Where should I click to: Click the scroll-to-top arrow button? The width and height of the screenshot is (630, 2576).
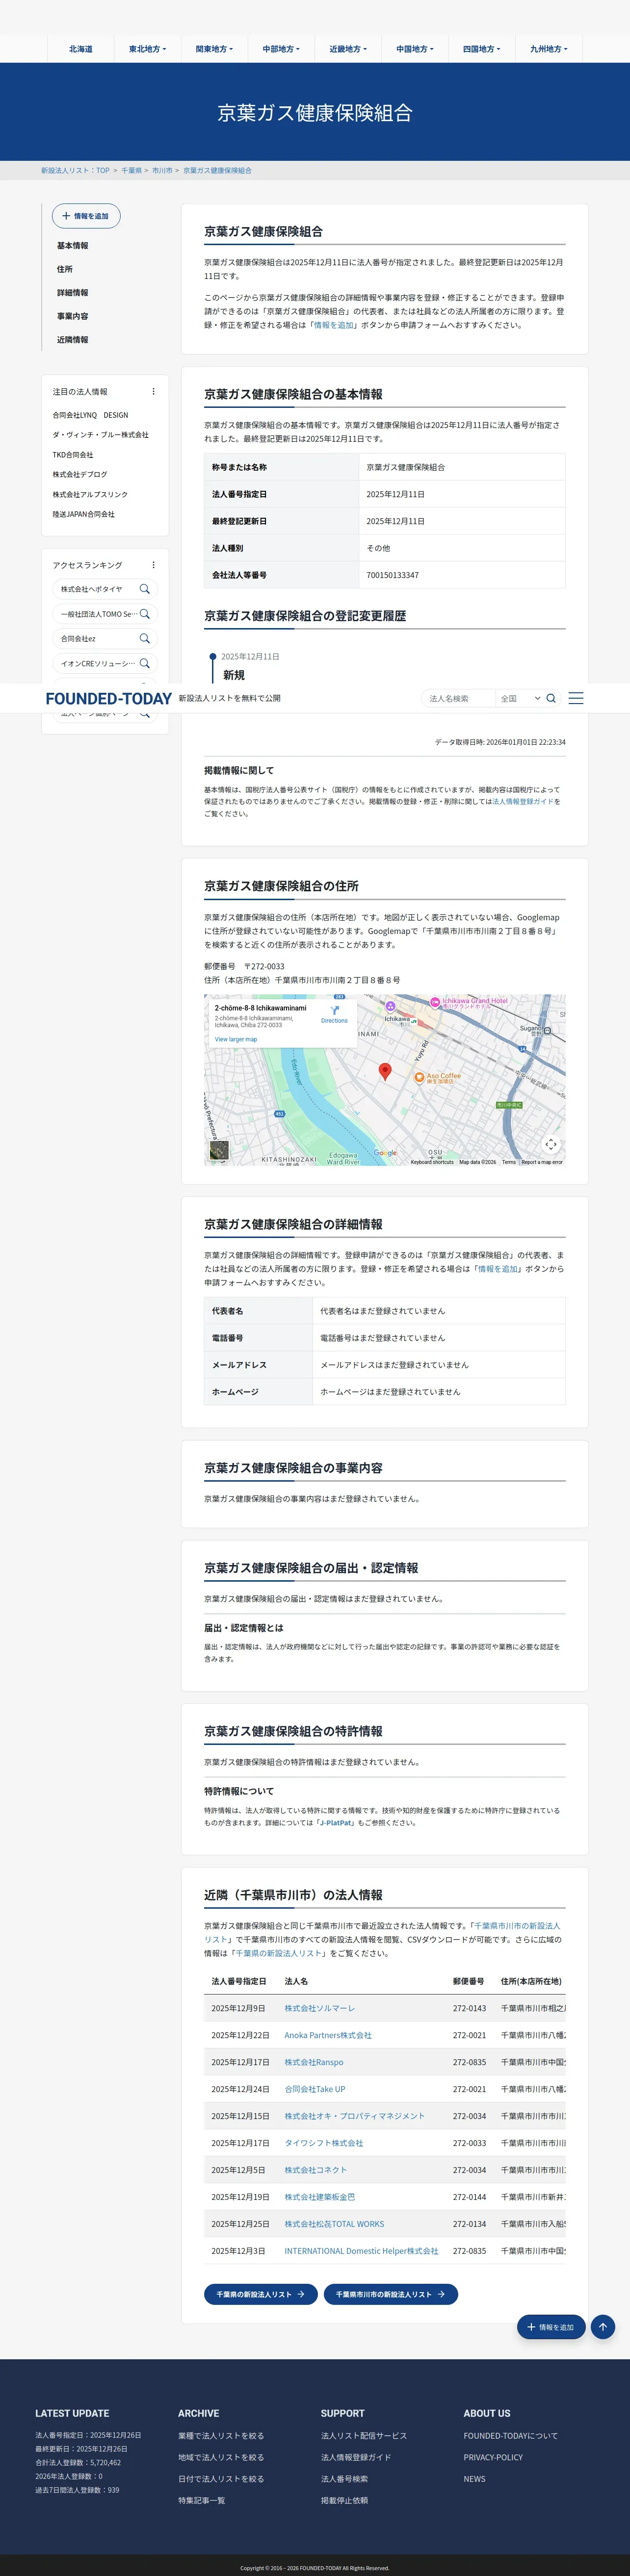point(603,2327)
